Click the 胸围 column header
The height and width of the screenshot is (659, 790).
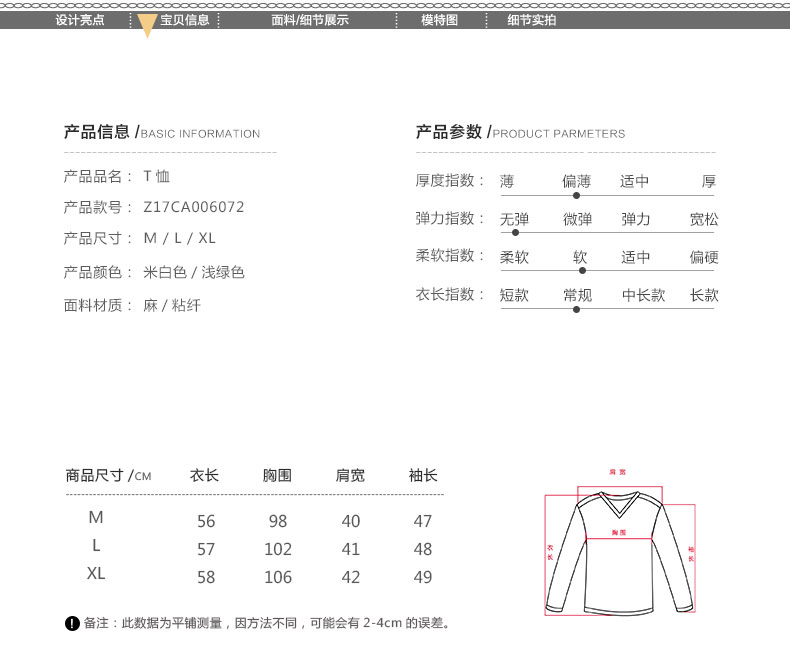[277, 476]
